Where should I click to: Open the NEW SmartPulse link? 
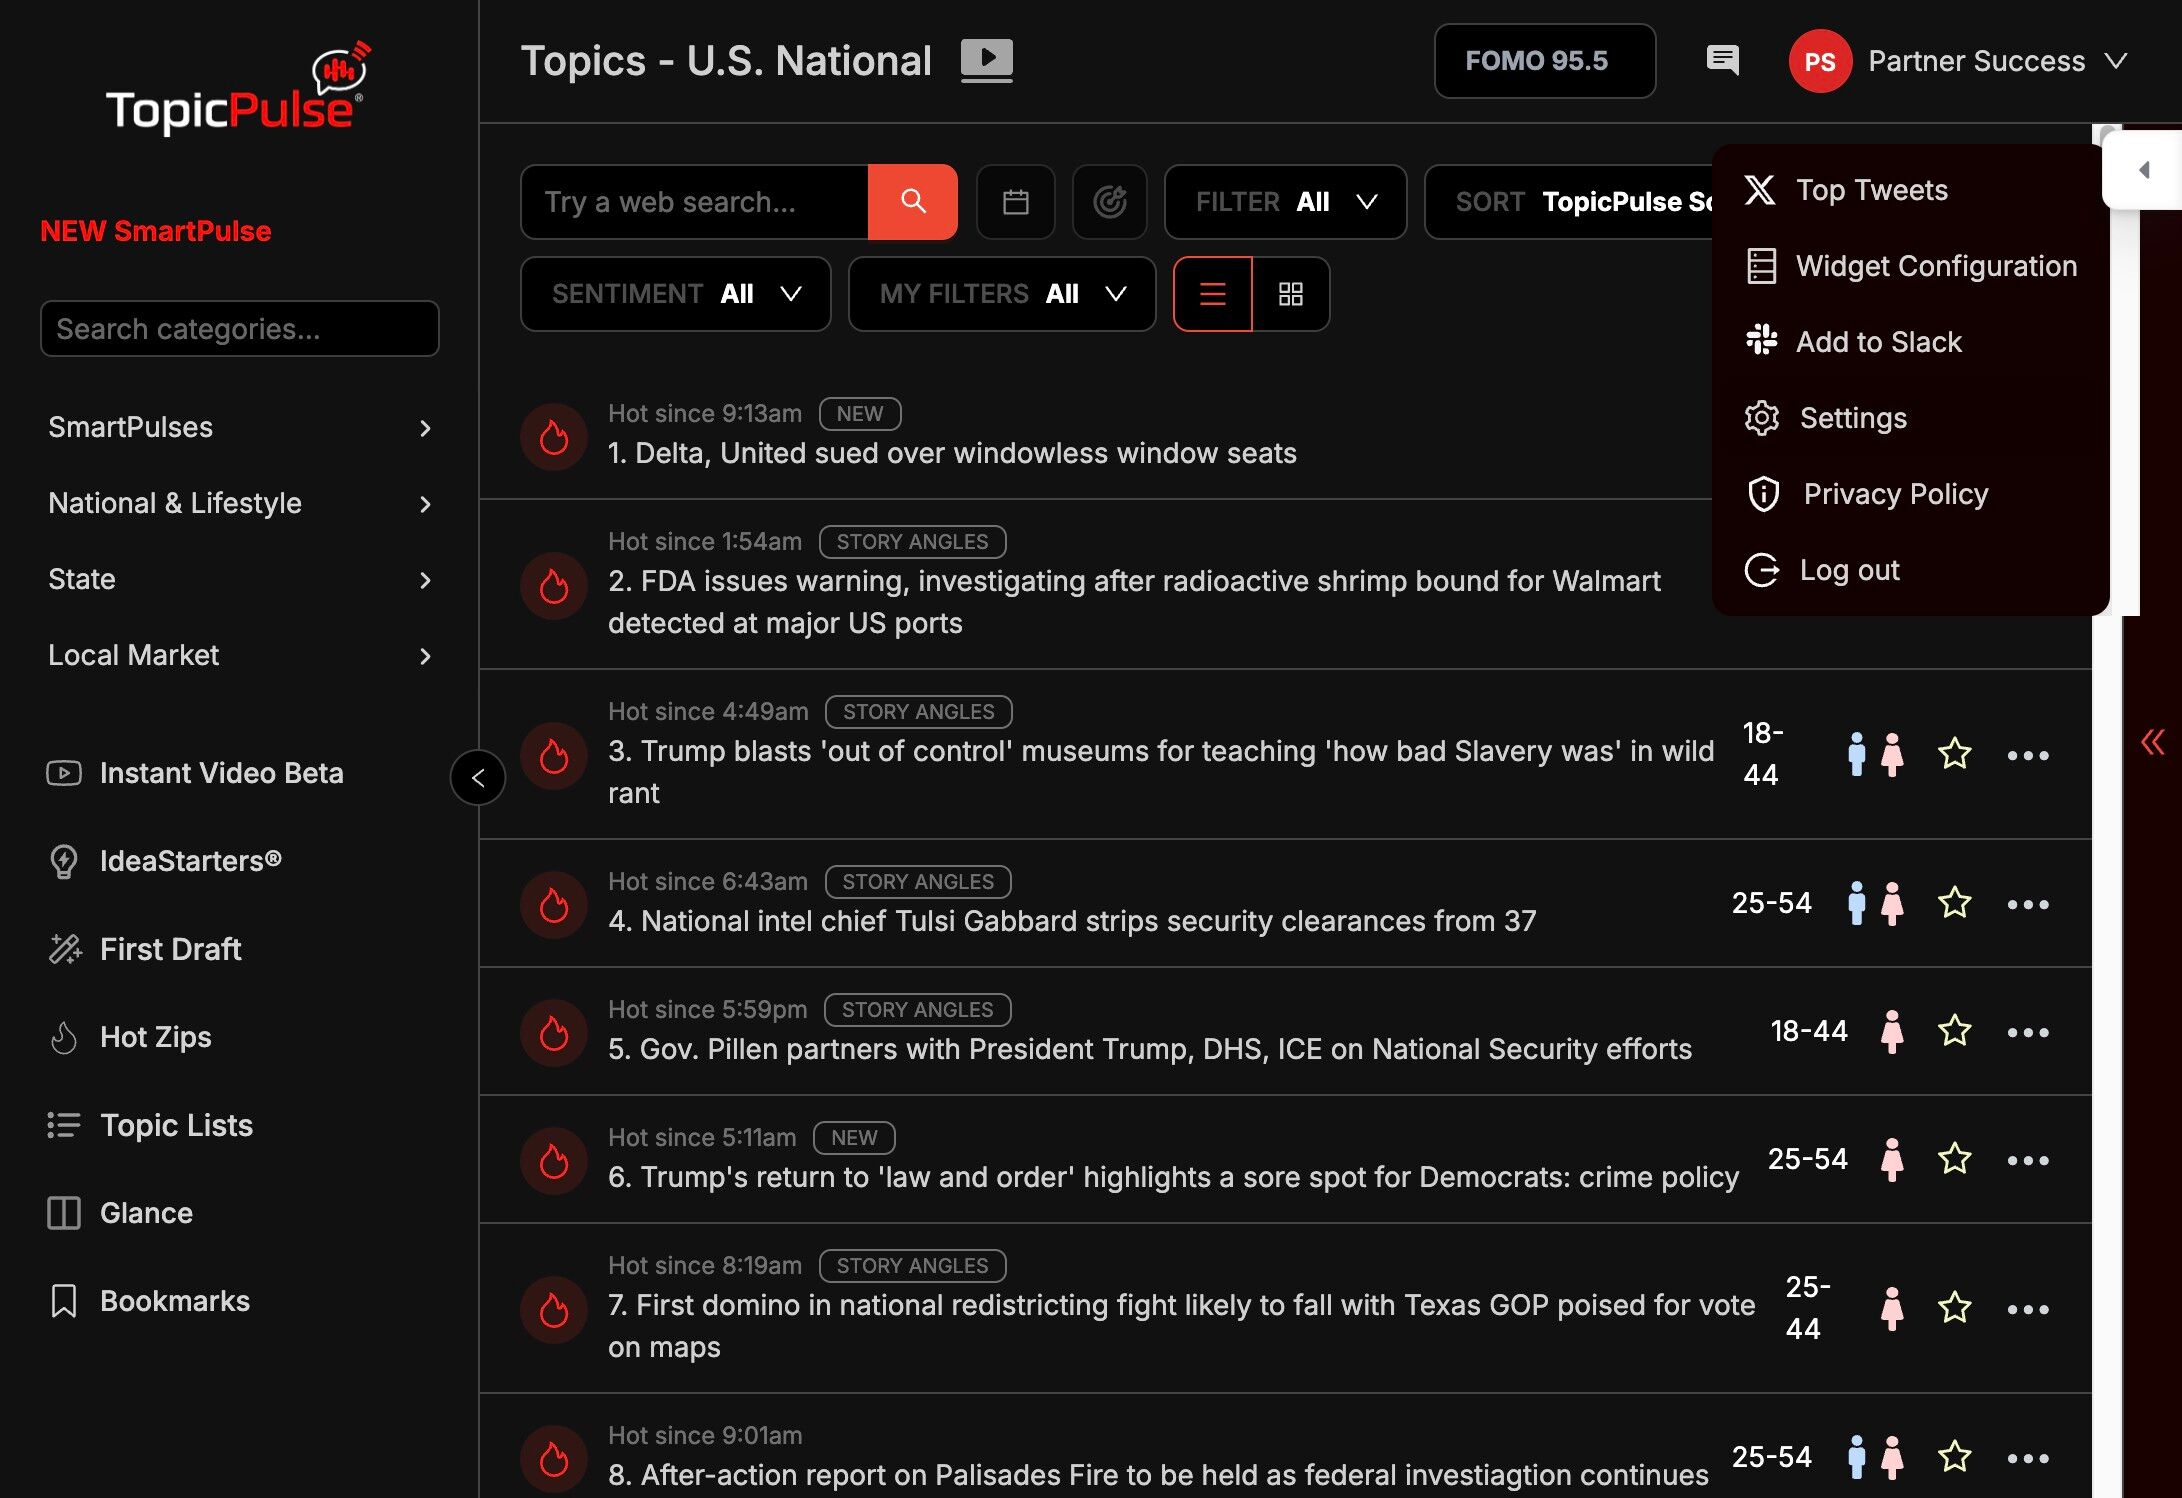(x=155, y=231)
